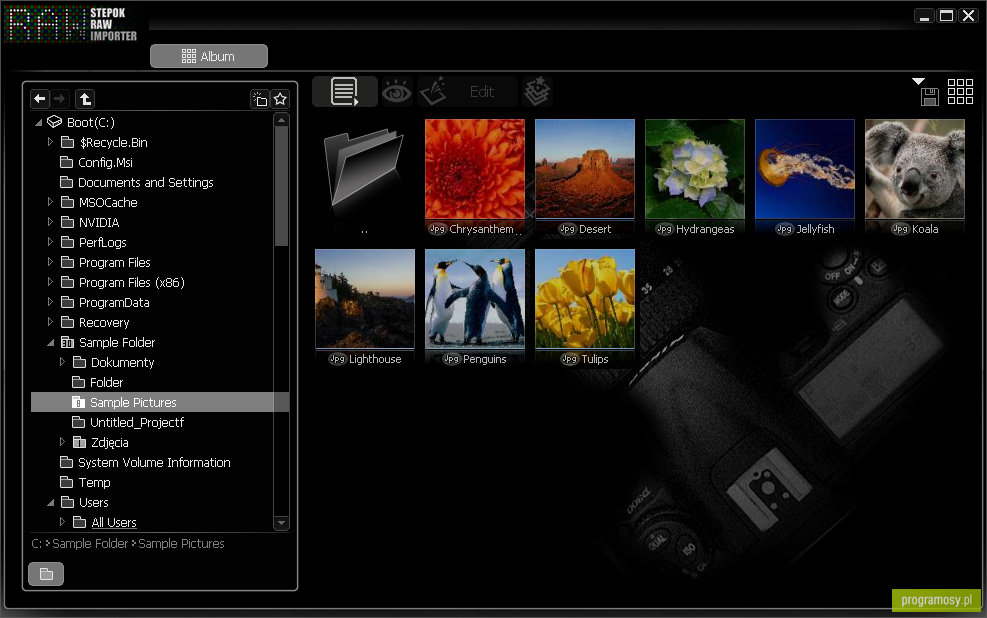Click 'Sample Folder' in breadcrumb path

pyautogui.click(x=90, y=543)
